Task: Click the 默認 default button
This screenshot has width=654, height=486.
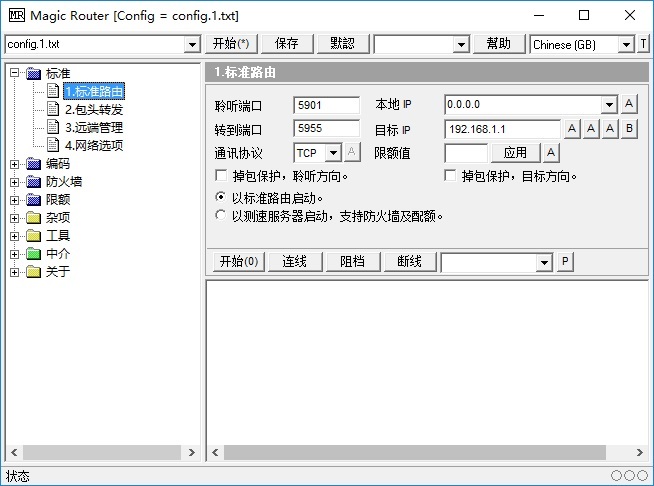Action: [343, 44]
